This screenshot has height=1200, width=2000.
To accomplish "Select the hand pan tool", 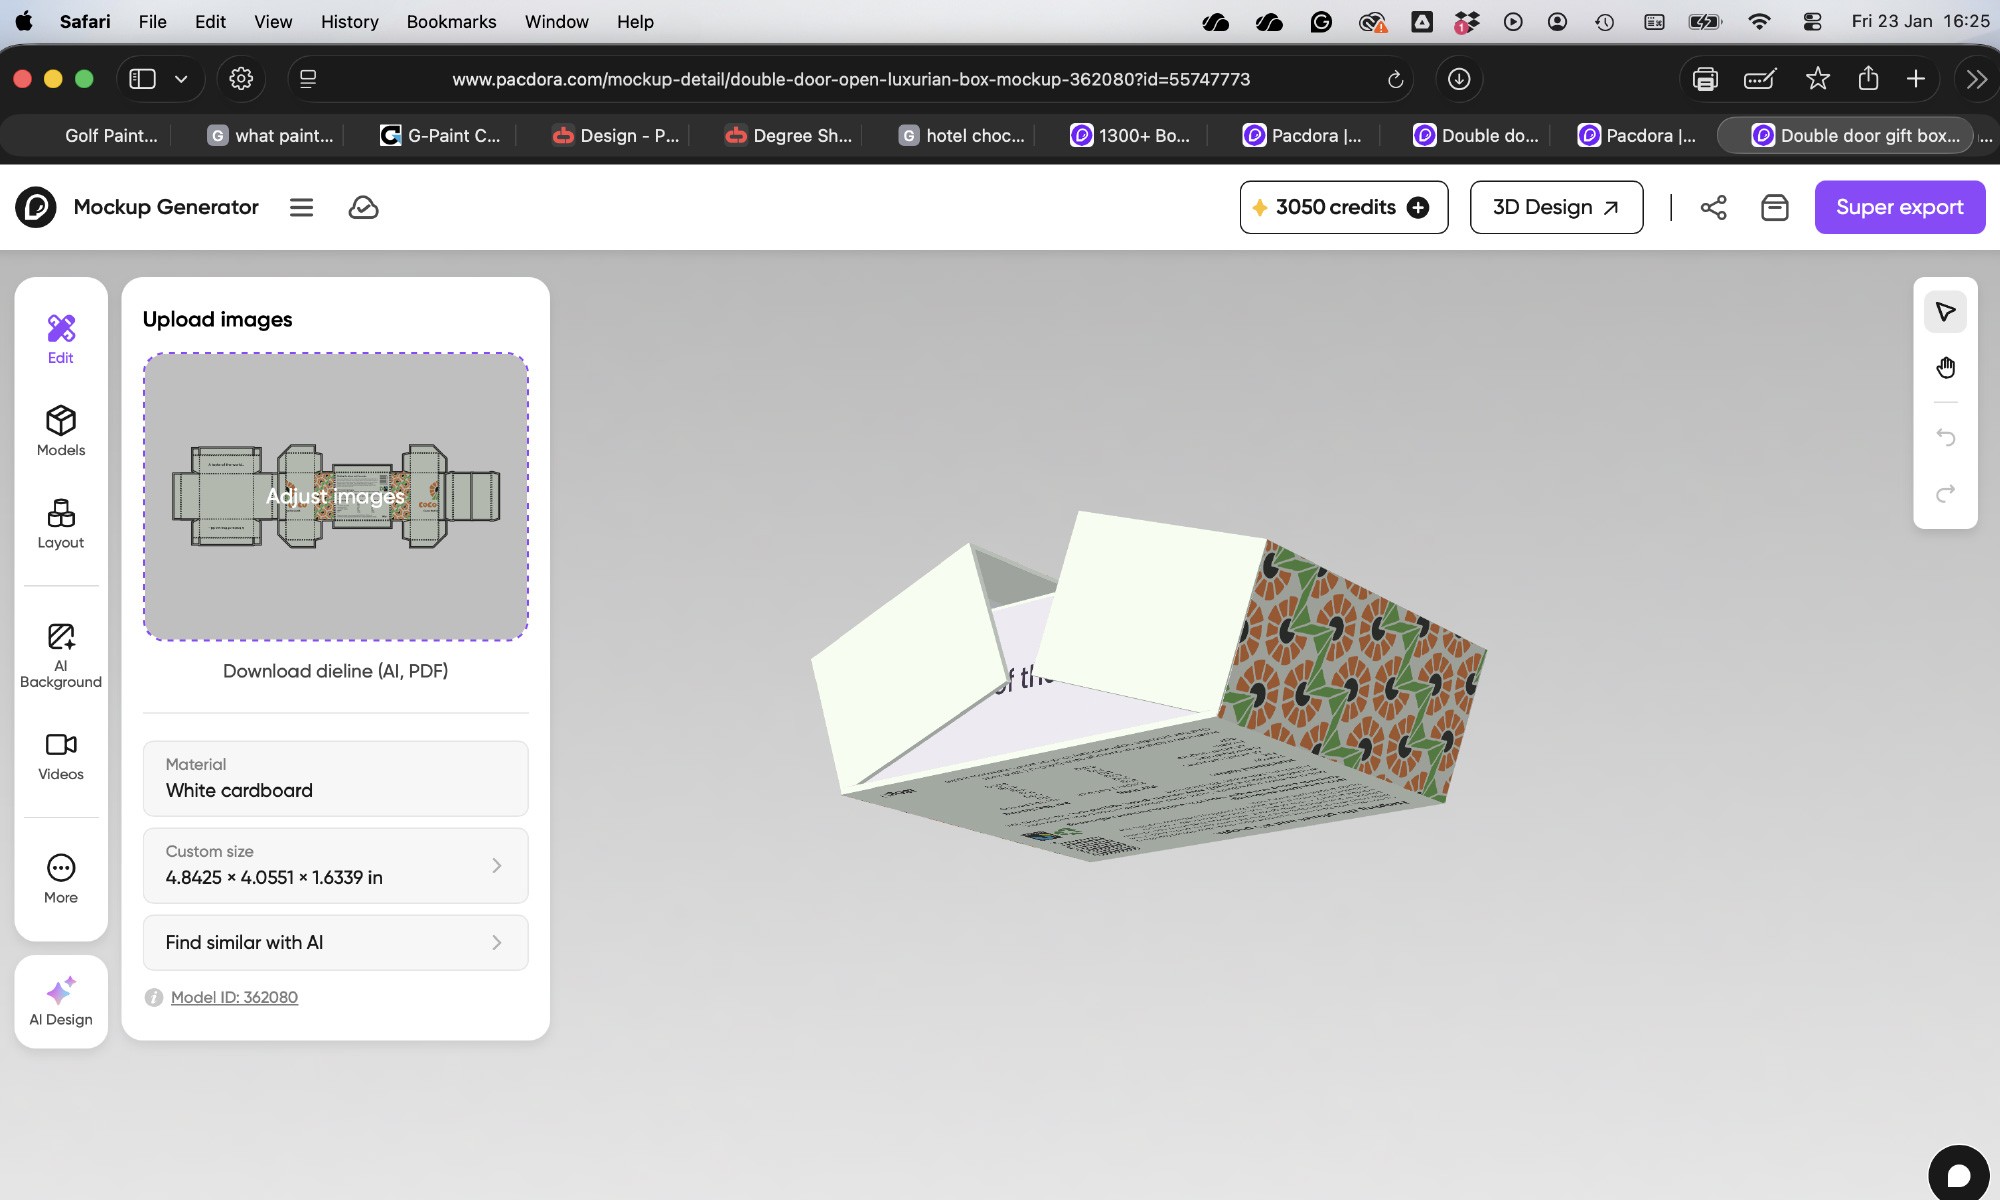I will 1945,368.
